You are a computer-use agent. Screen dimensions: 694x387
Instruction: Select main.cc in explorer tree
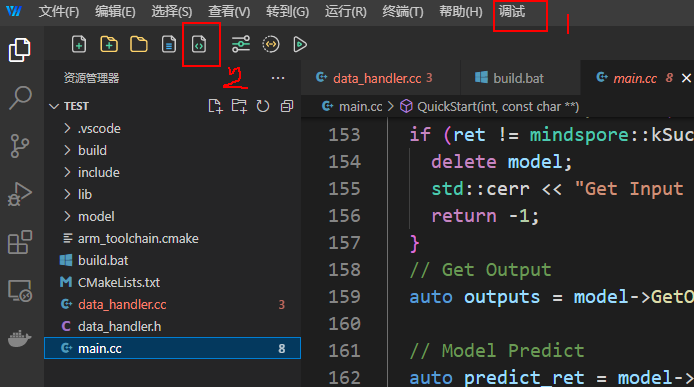pyautogui.click(x=173, y=348)
